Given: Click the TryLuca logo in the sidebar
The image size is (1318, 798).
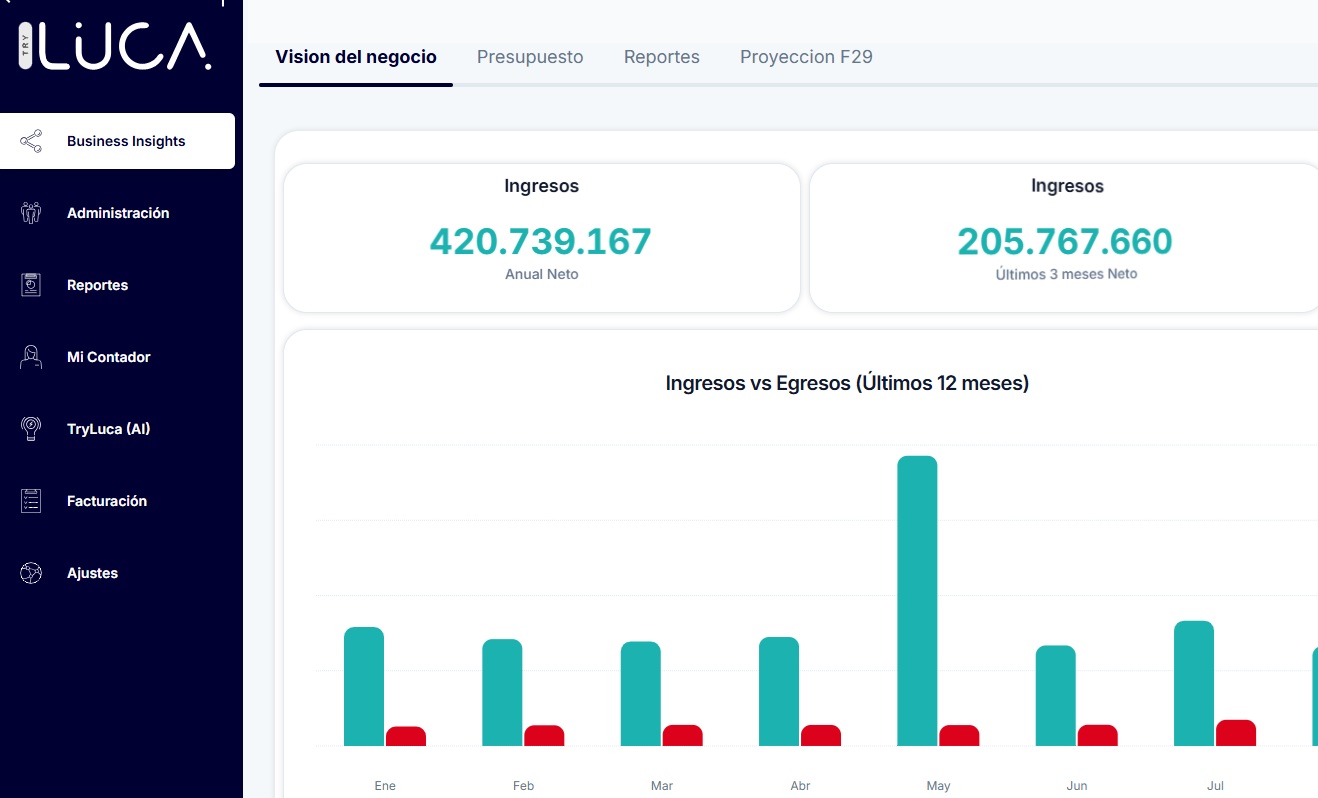Looking at the screenshot, I should tap(115, 47).
